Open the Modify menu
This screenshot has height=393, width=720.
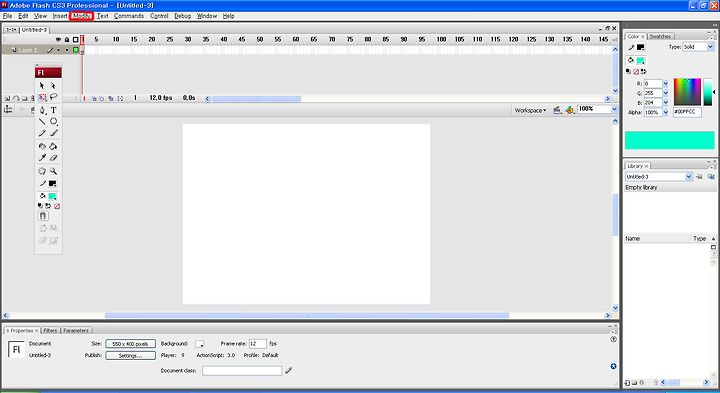(x=82, y=16)
